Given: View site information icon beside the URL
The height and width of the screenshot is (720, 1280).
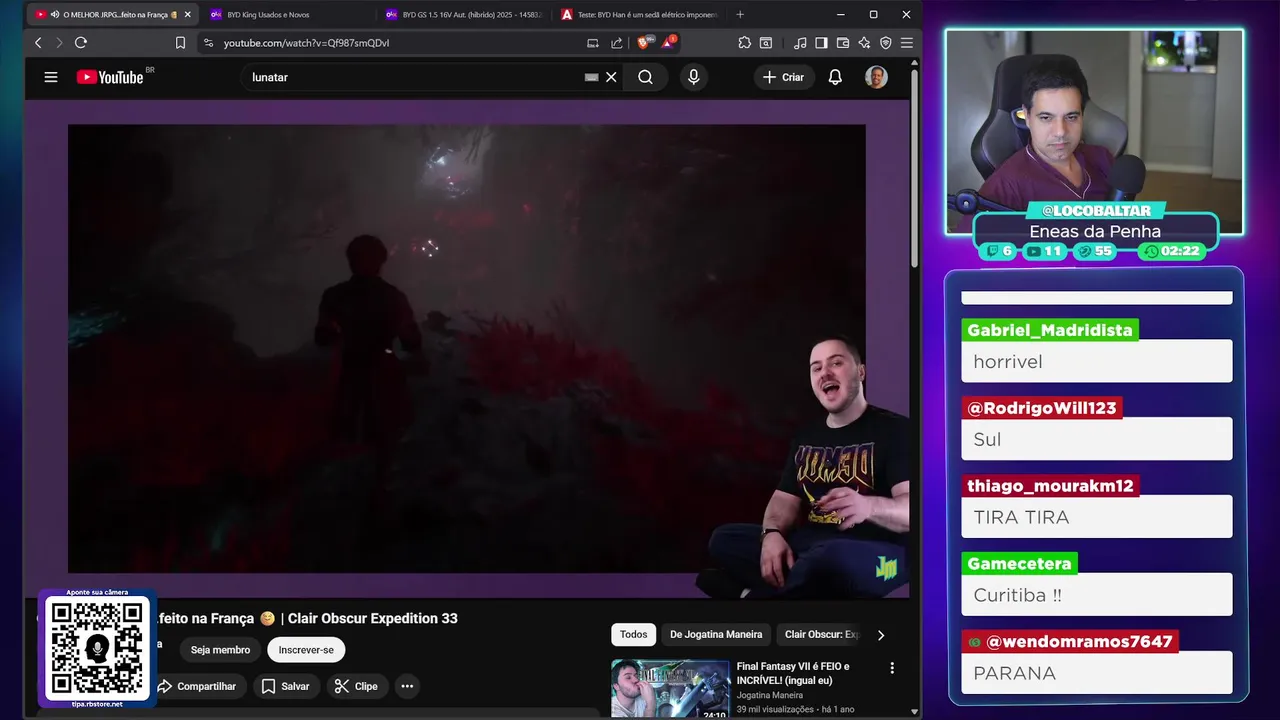Looking at the screenshot, I should point(208,43).
